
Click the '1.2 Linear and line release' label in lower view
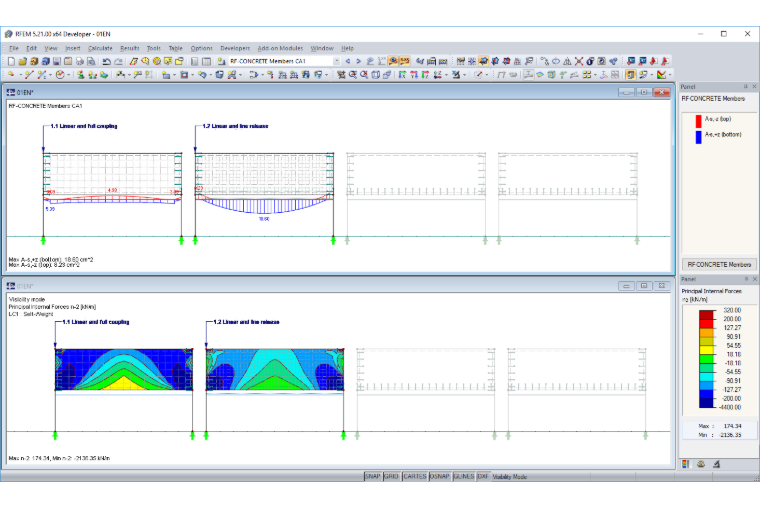point(246,322)
